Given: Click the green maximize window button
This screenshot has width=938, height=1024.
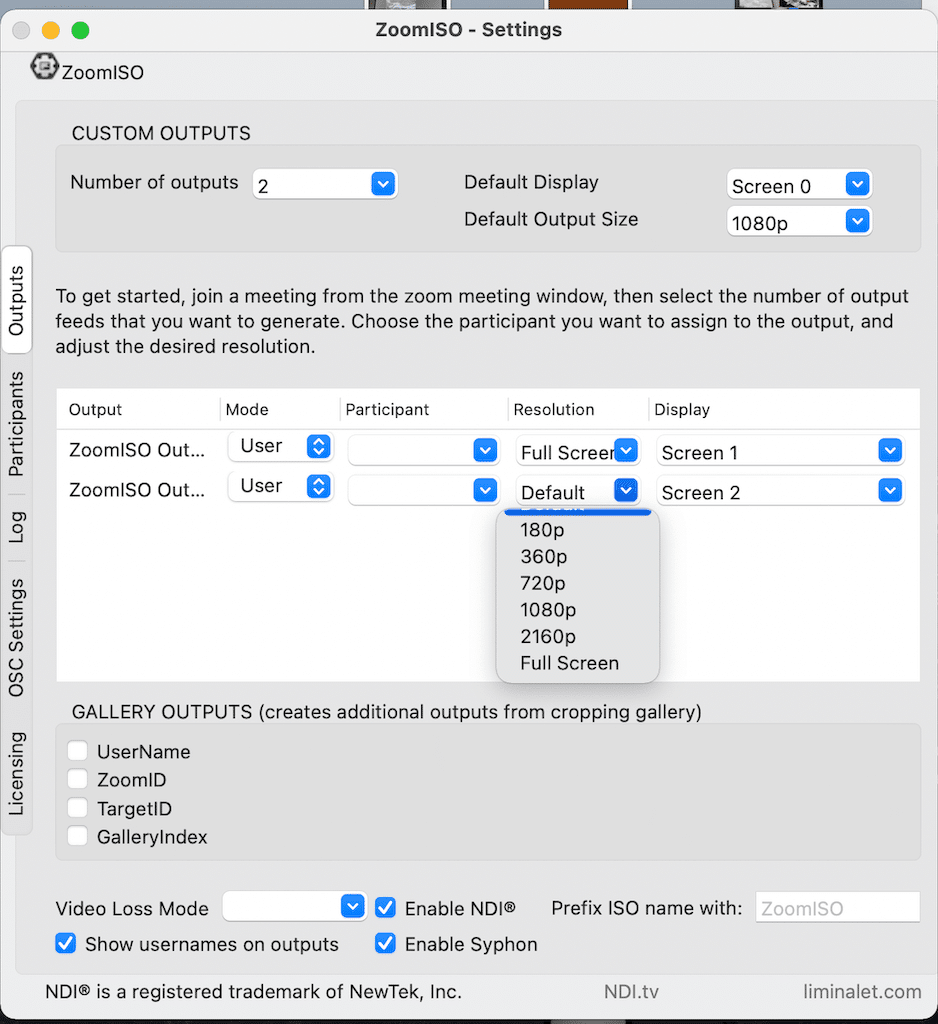Looking at the screenshot, I should tap(80, 30).
